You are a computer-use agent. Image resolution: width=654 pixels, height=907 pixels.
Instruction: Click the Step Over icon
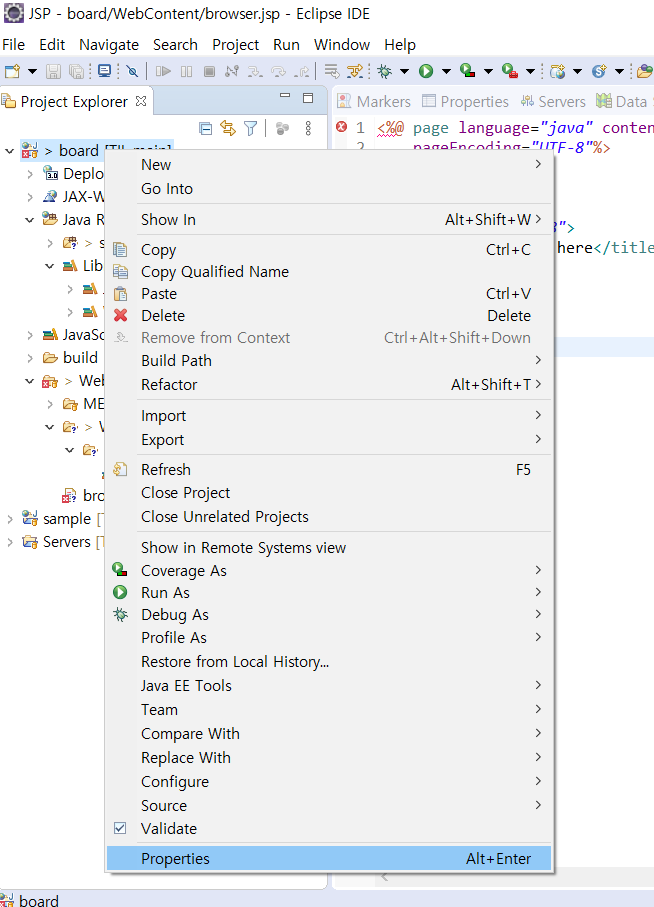[x=279, y=71]
